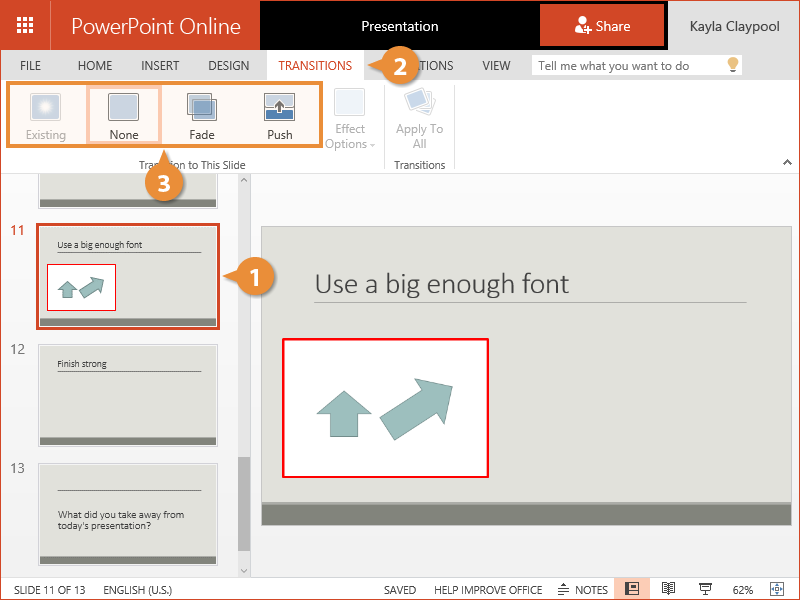Select the None transition
800x600 pixels.
pos(124,116)
